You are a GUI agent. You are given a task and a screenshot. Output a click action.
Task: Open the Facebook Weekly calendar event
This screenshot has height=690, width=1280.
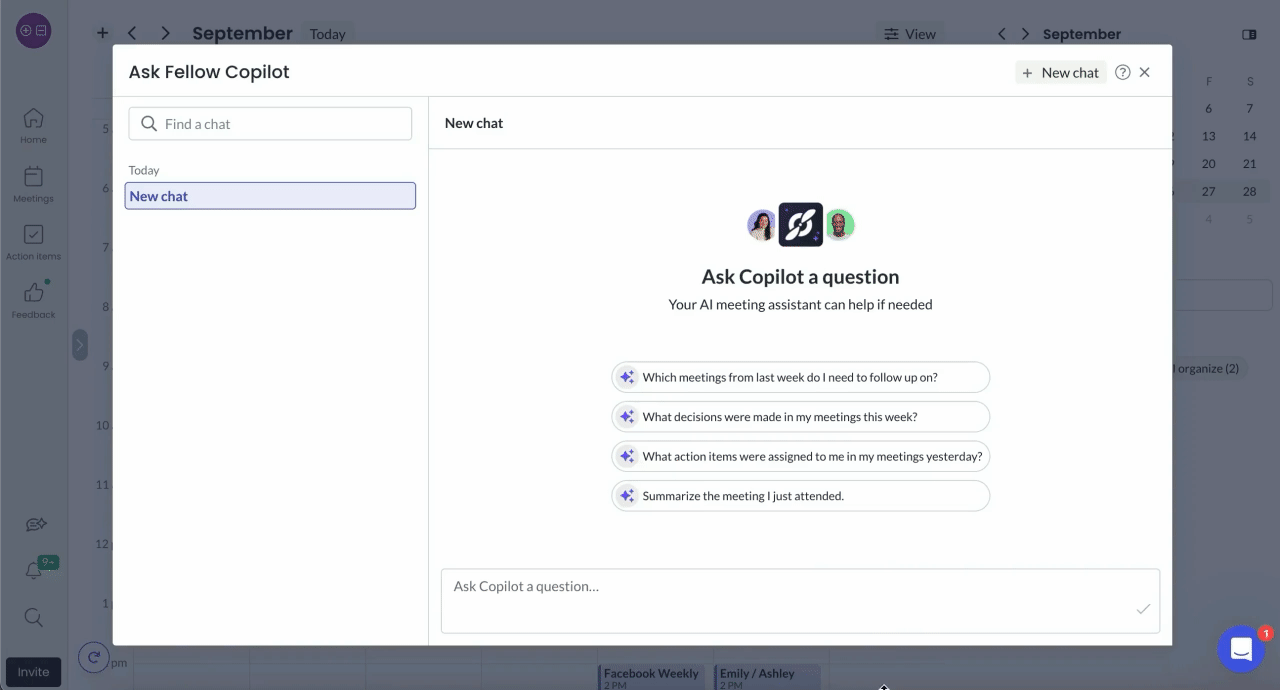(x=652, y=677)
